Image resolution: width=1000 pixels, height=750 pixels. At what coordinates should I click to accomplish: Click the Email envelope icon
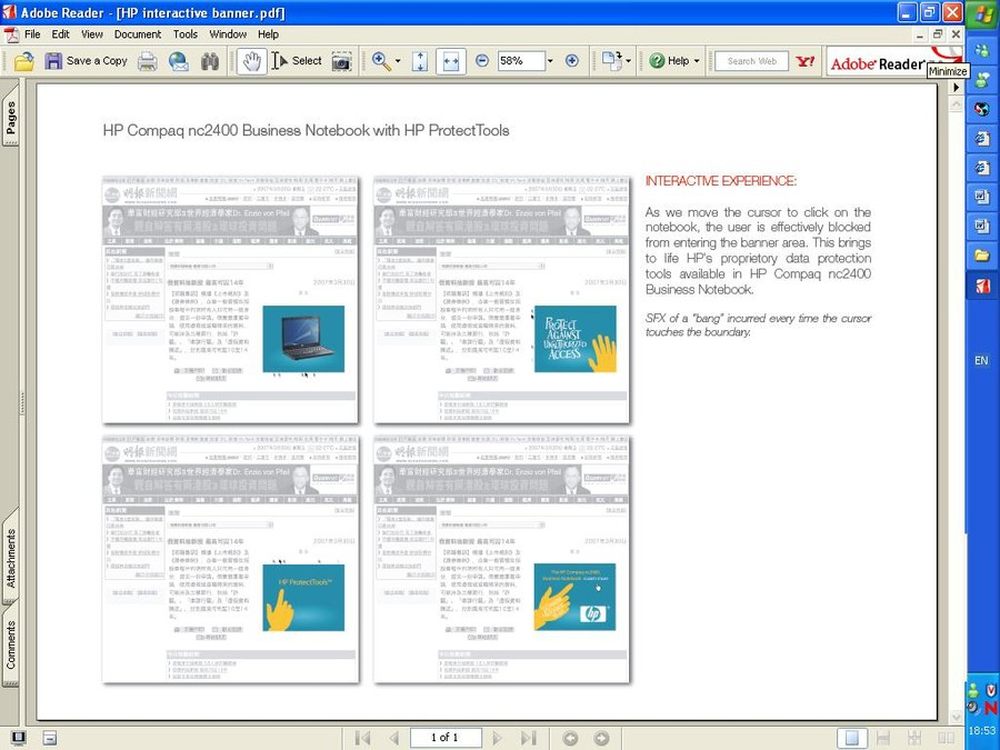(178, 61)
